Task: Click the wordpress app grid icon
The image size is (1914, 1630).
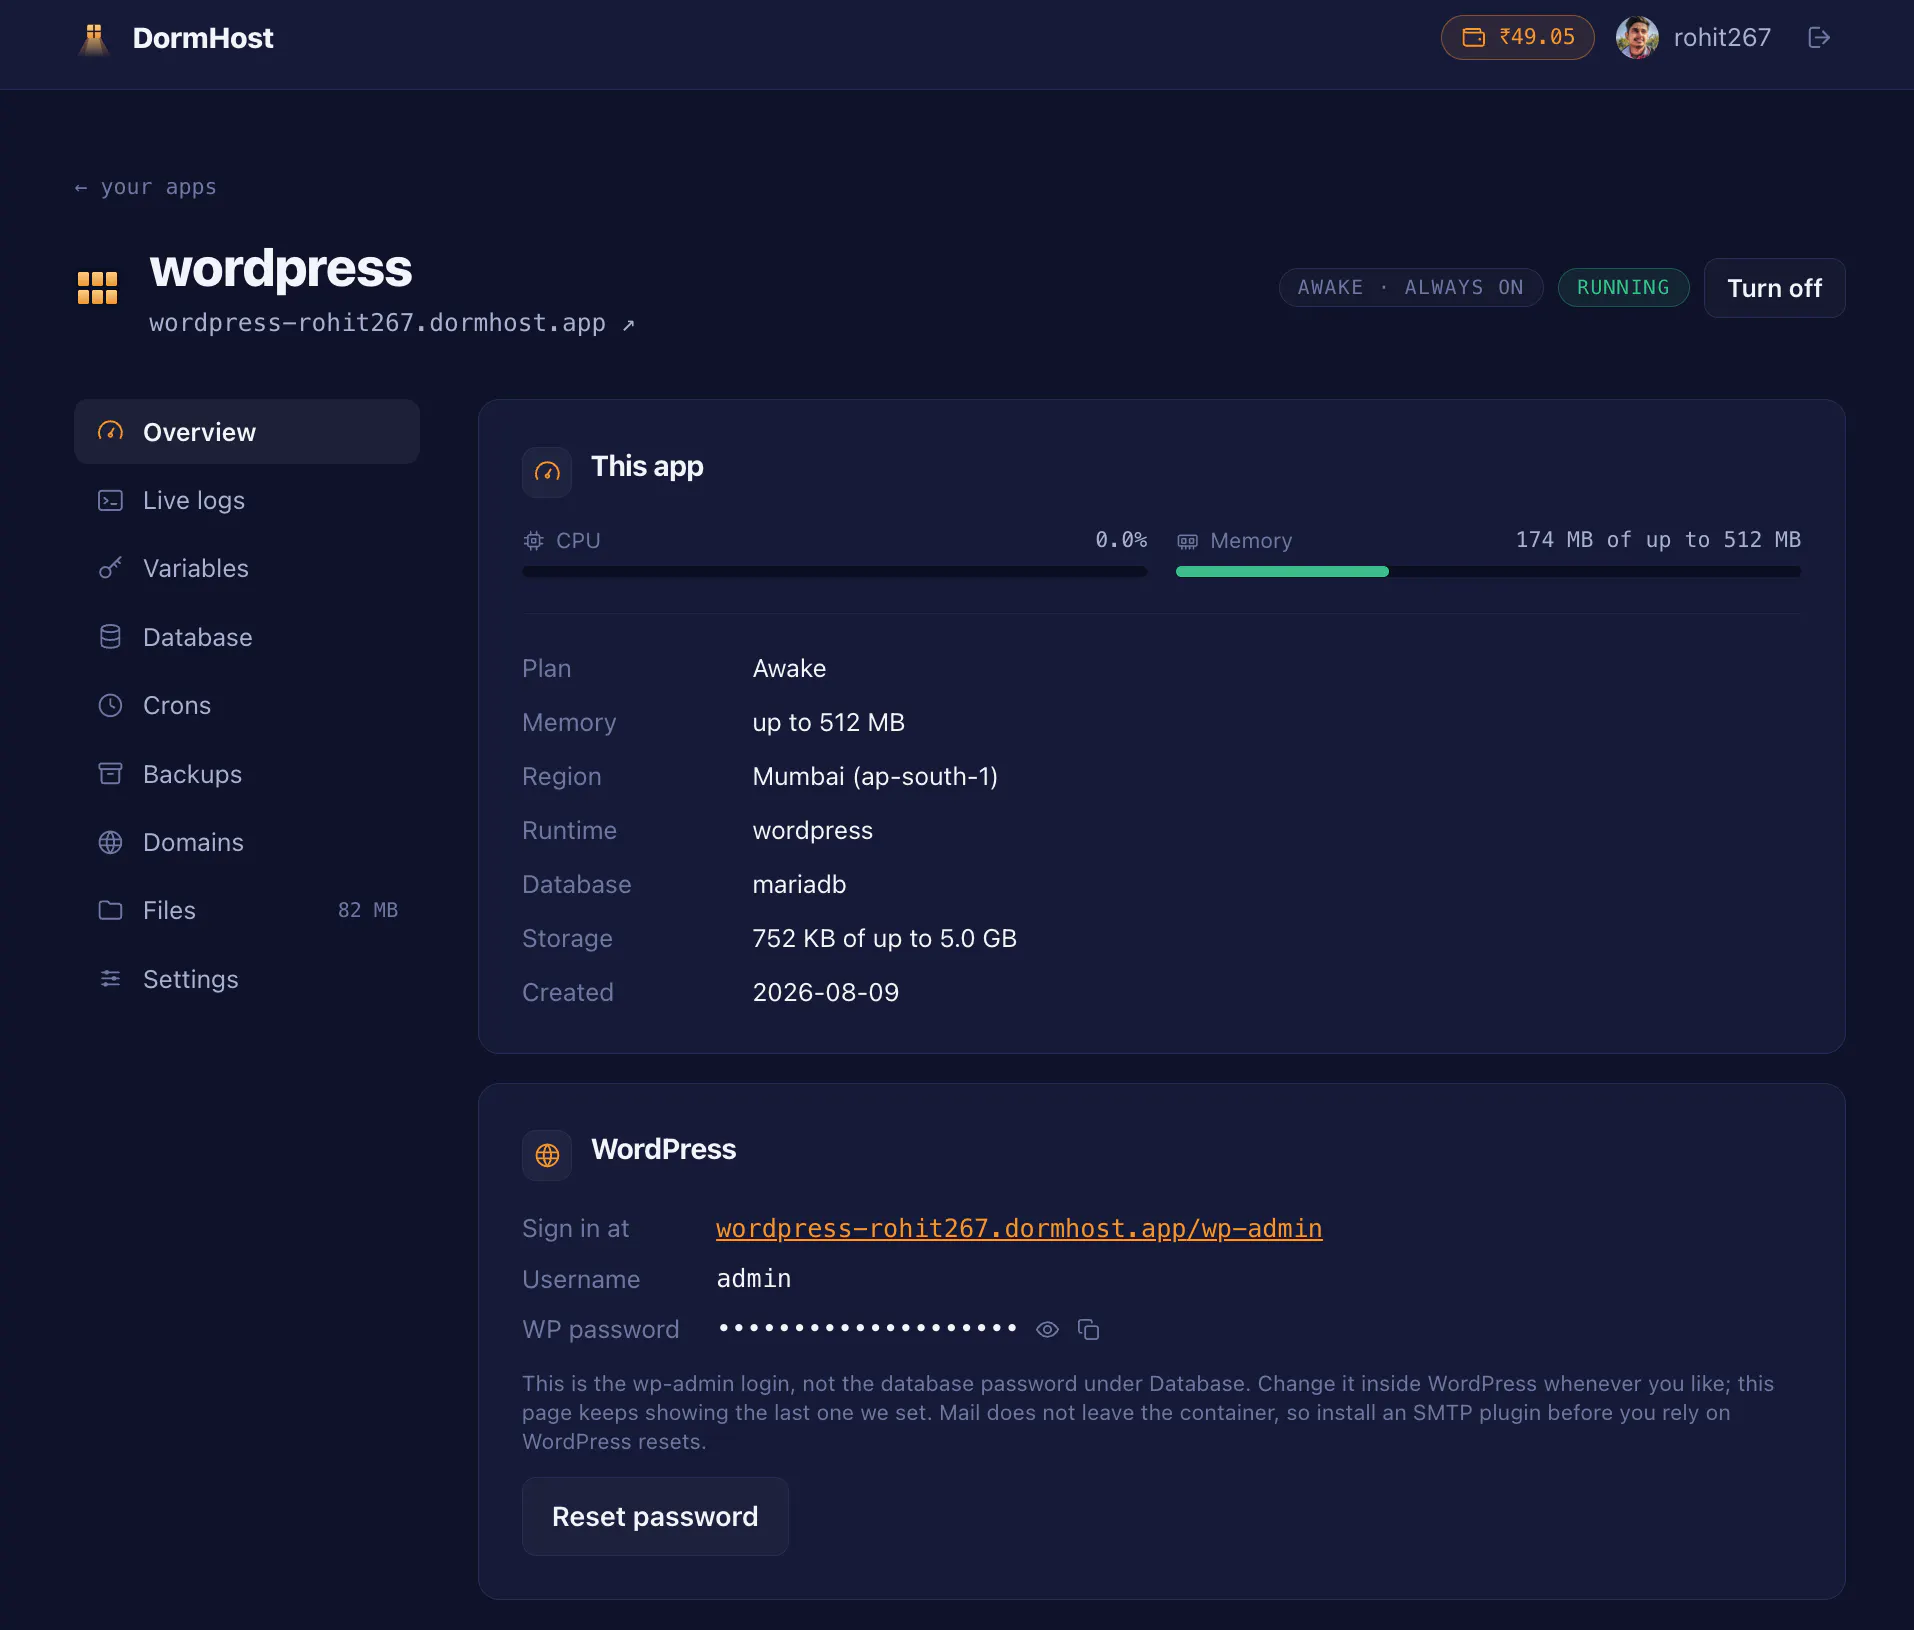Action: (x=97, y=288)
